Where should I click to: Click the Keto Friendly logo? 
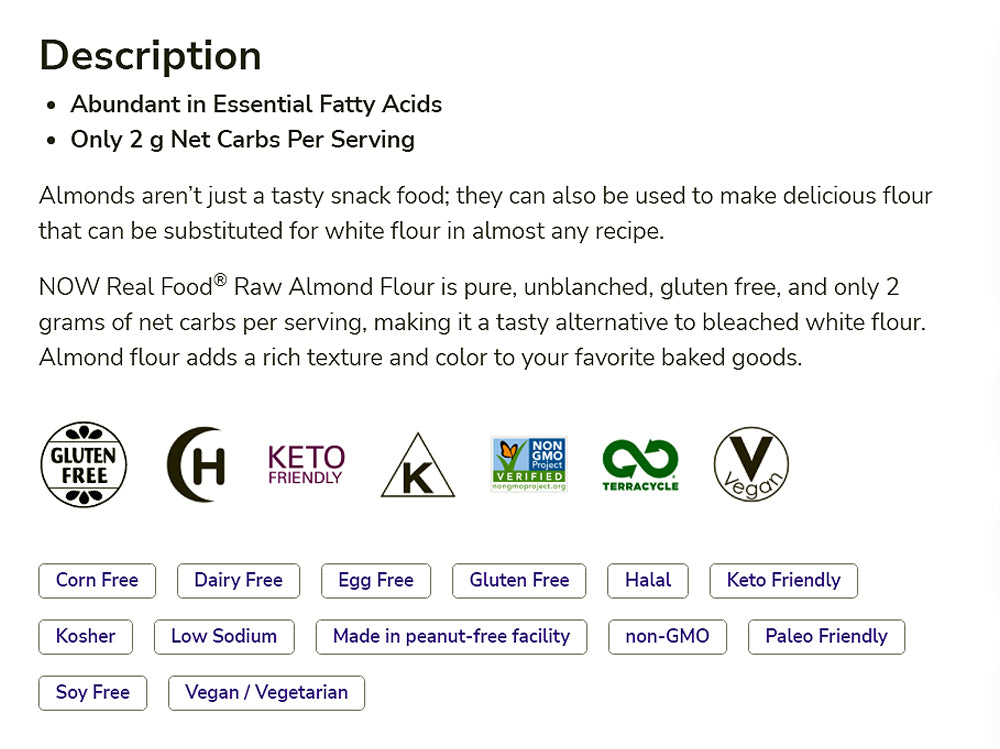point(306,465)
